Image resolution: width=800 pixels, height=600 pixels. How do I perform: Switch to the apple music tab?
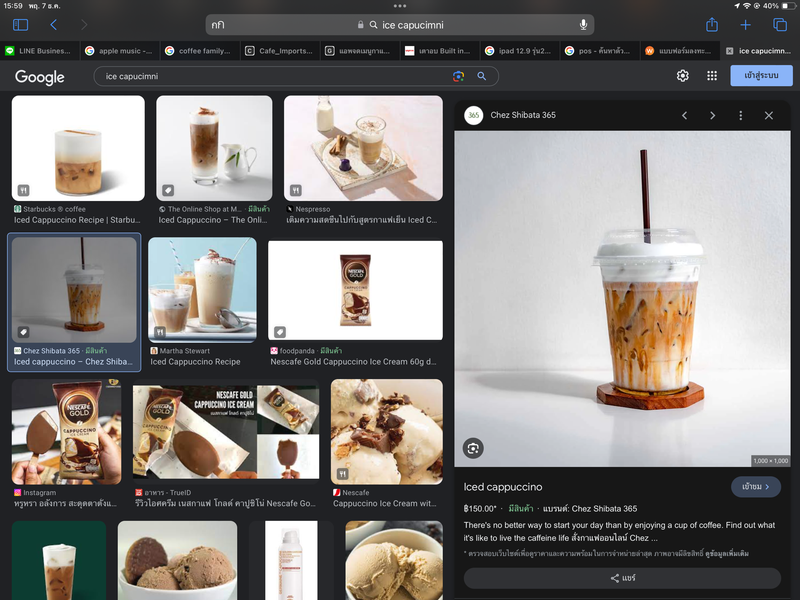pyautogui.click(x=119, y=50)
